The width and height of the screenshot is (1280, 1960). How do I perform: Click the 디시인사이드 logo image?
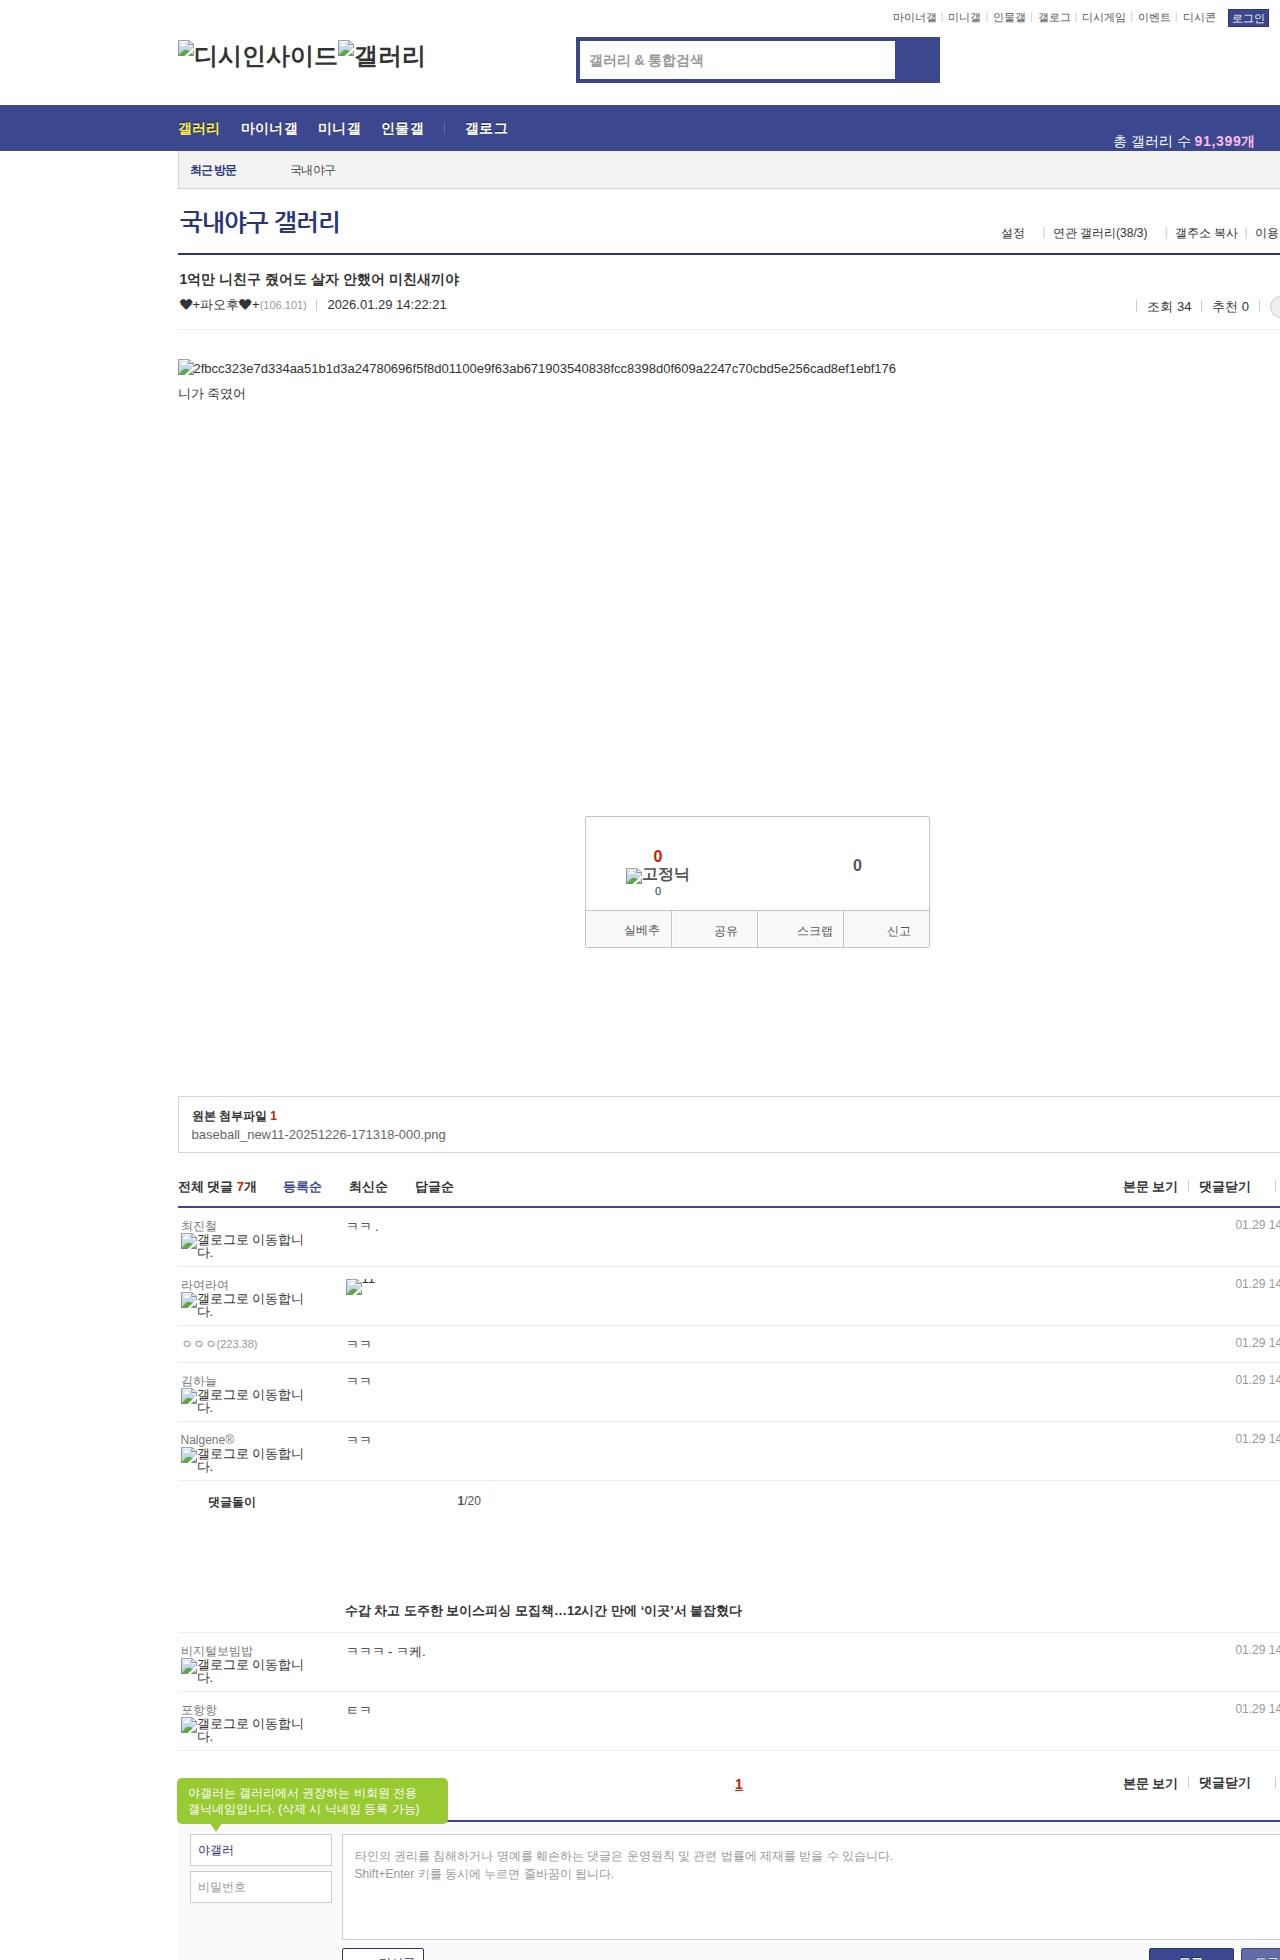(258, 55)
